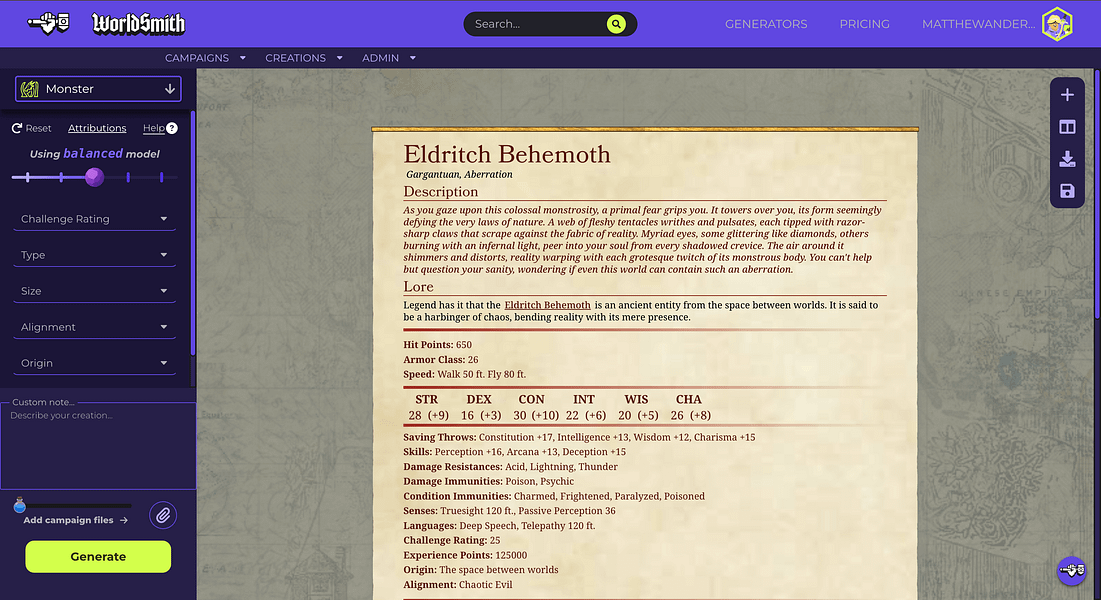Click the floating WorldSmith chat badge
The image size is (1101, 600).
pyautogui.click(x=1072, y=570)
